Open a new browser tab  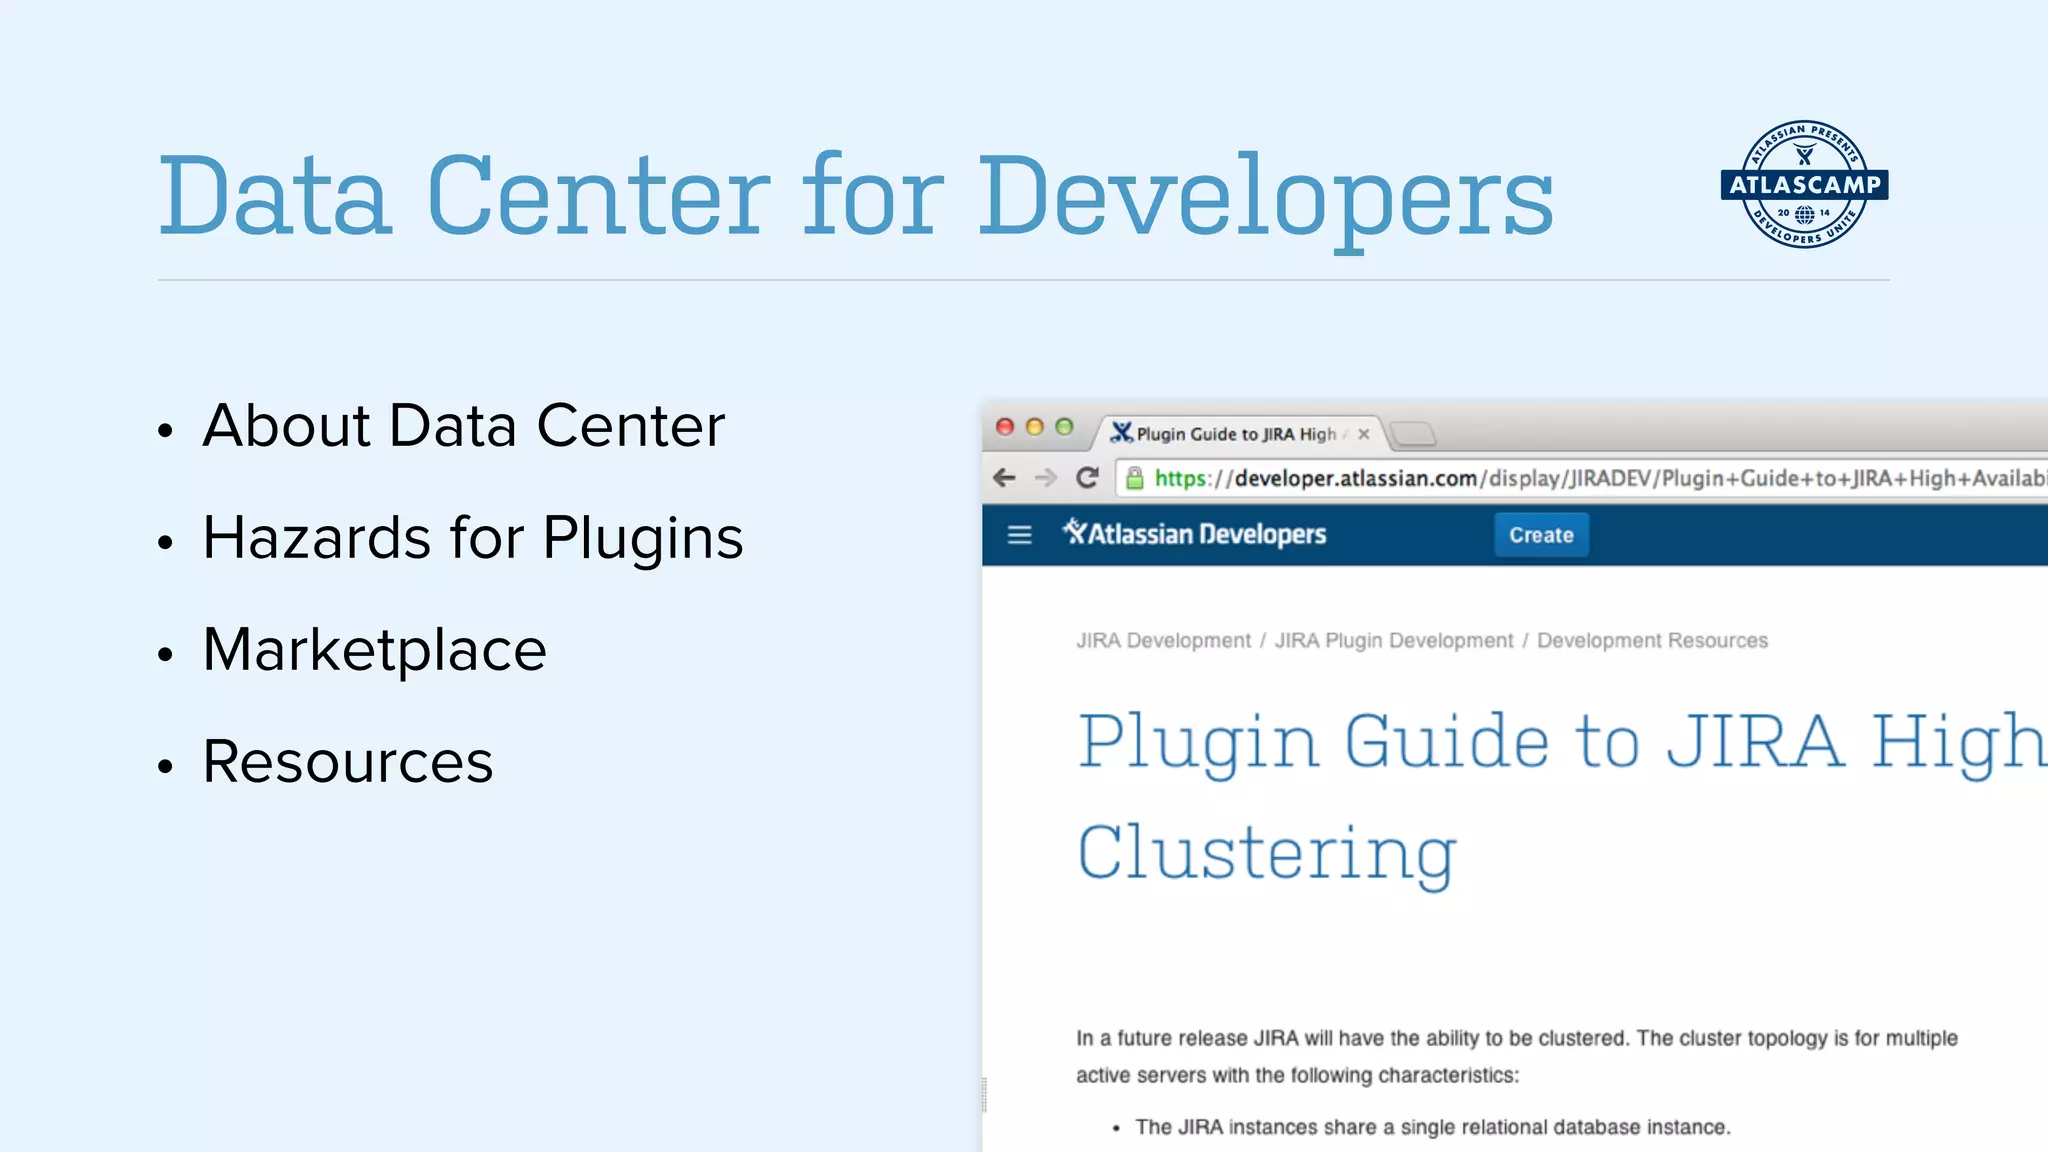pyautogui.click(x=1413, y=434)
